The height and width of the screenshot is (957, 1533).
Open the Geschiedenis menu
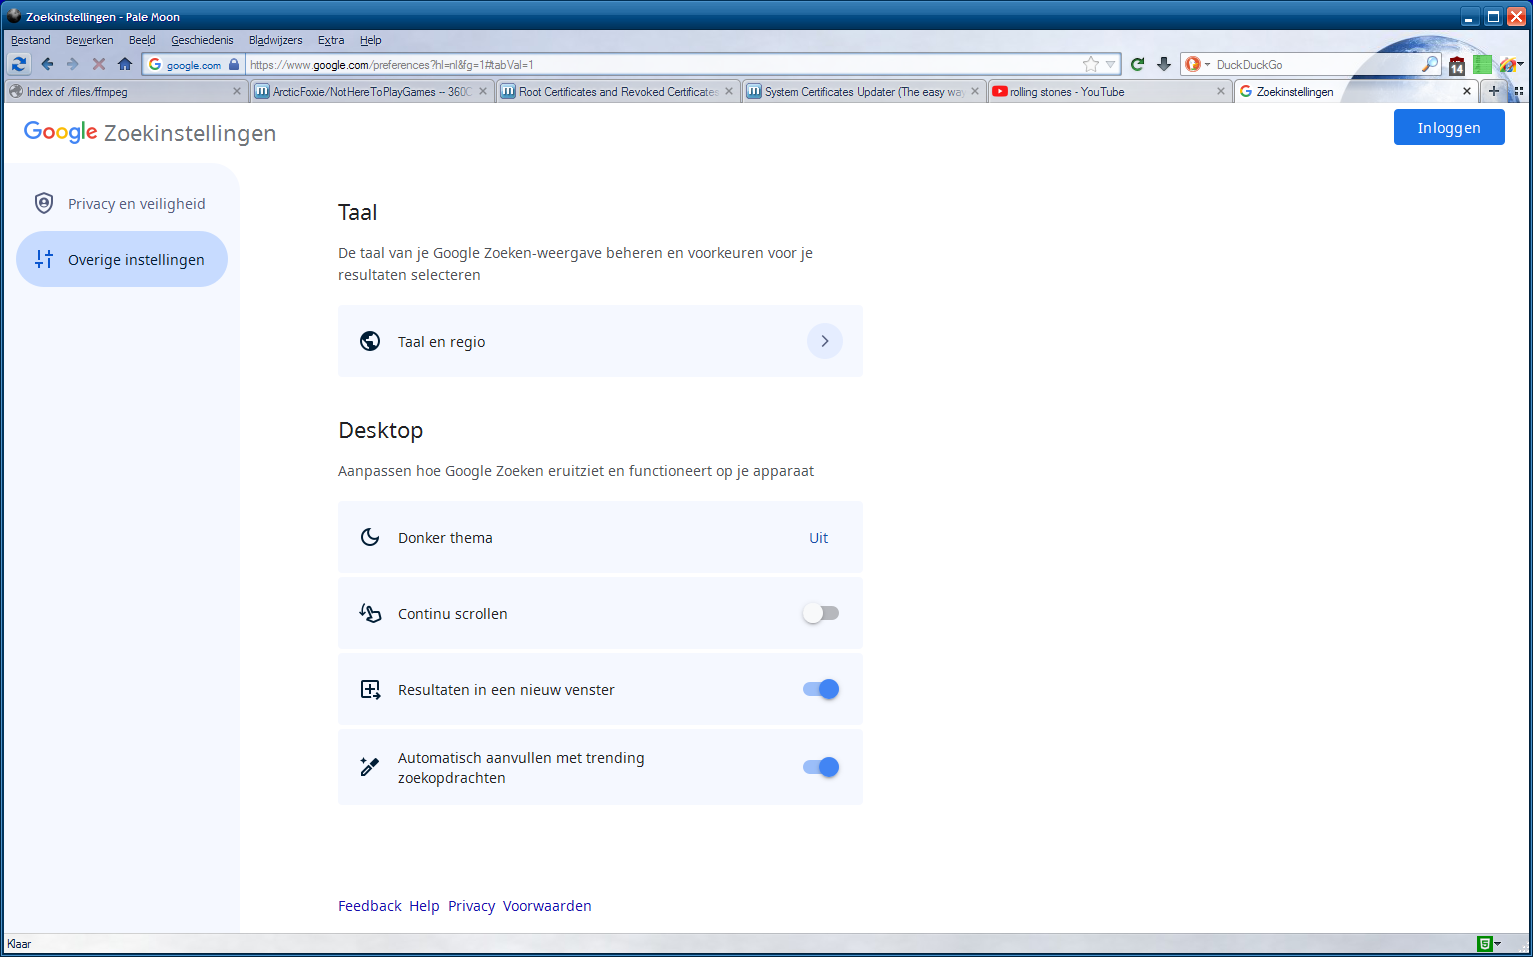tap(202, 40)
